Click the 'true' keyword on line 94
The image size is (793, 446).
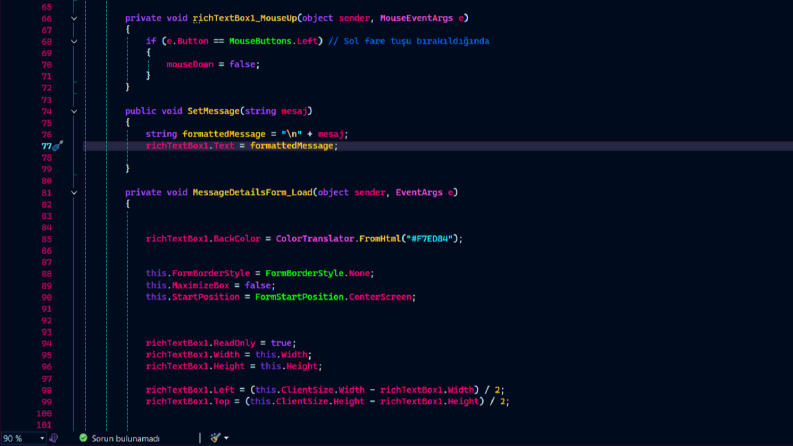281,343
